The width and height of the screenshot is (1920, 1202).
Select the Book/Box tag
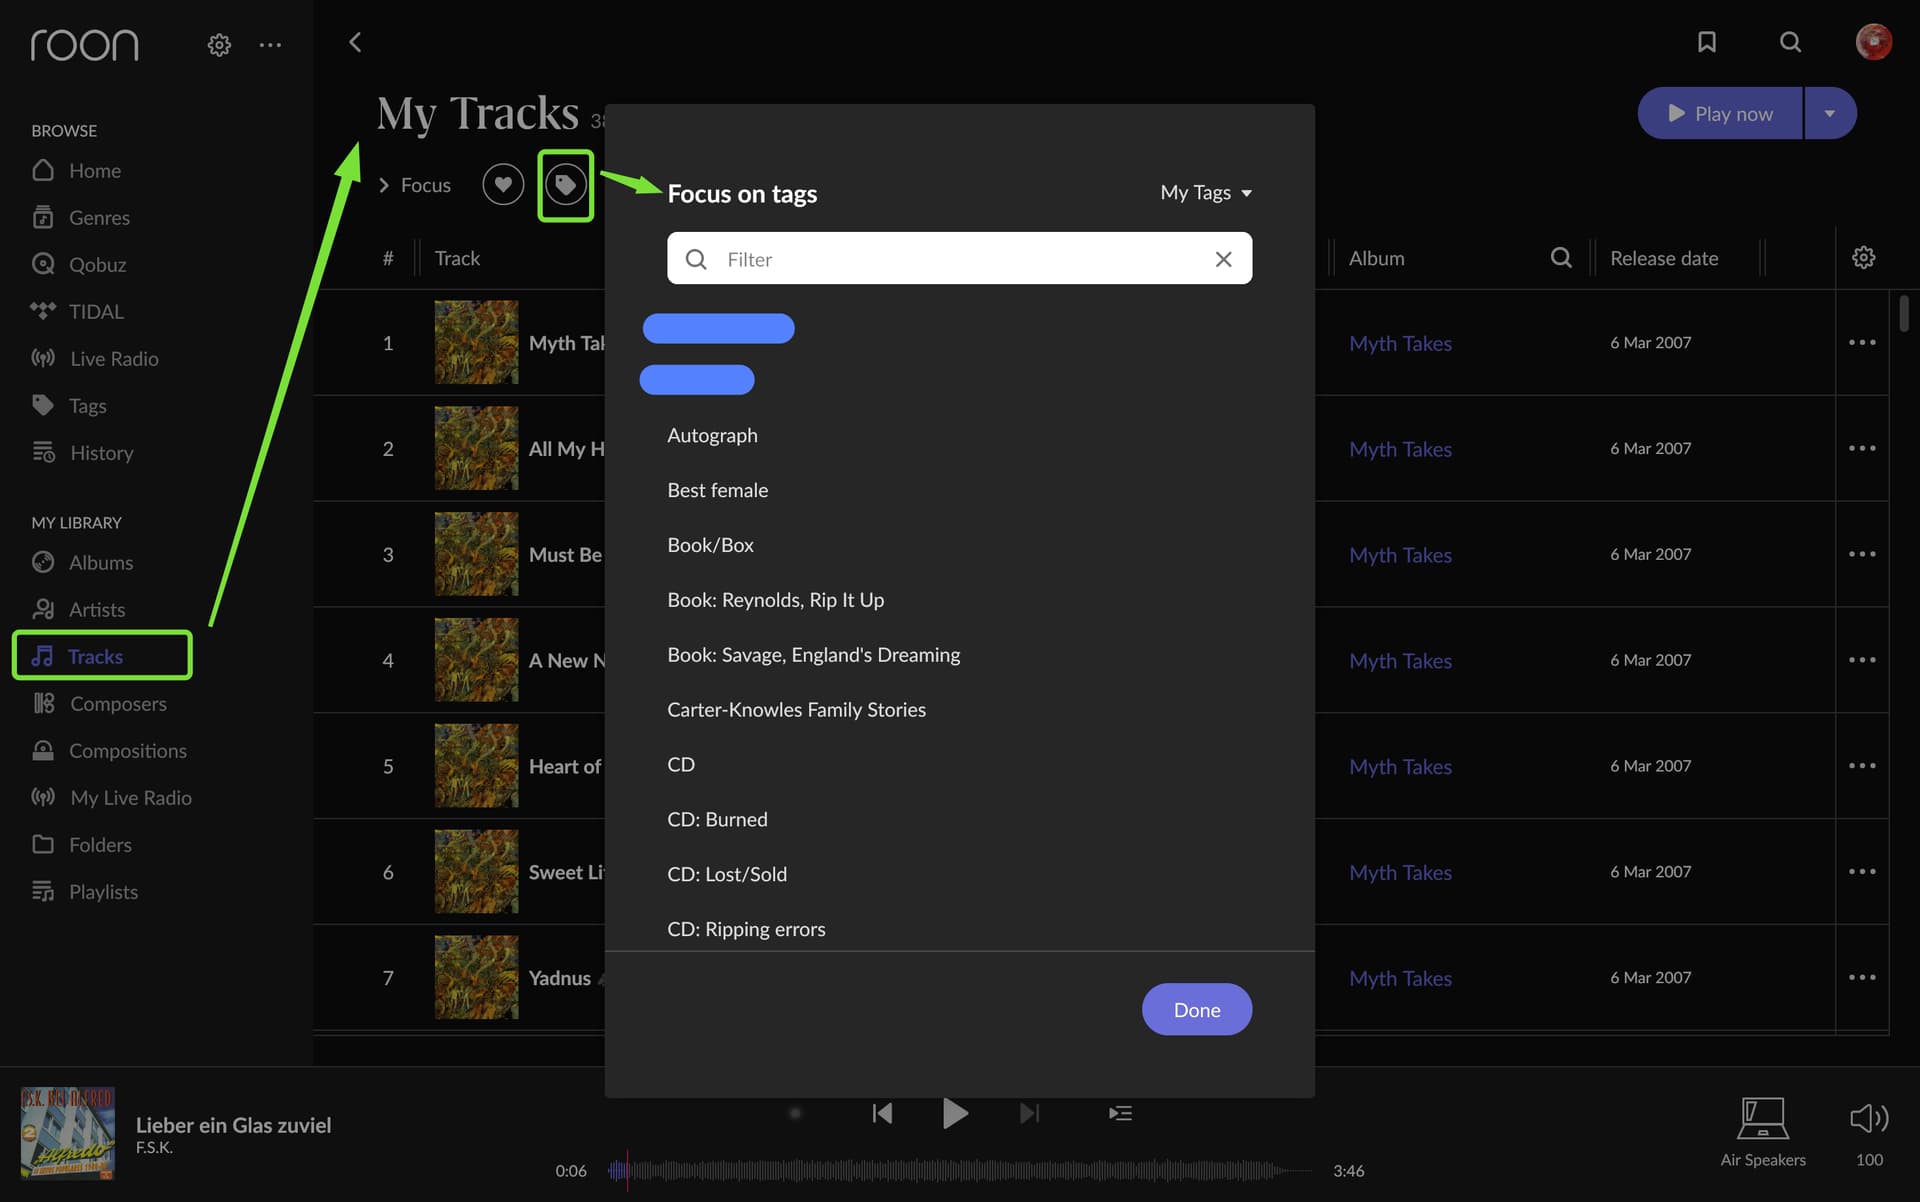pyautogui.click(x=710, y=546)
